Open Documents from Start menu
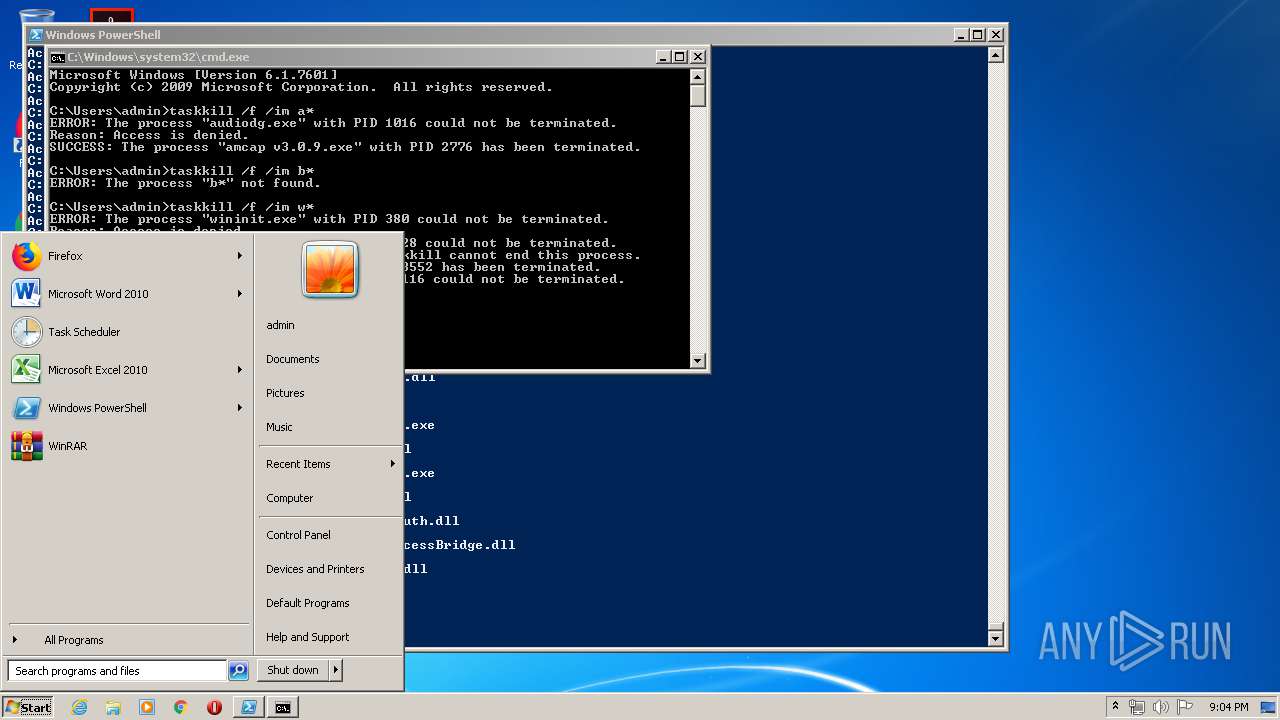The width and height of the screenshot is (1280, 720). click(293, 359)
